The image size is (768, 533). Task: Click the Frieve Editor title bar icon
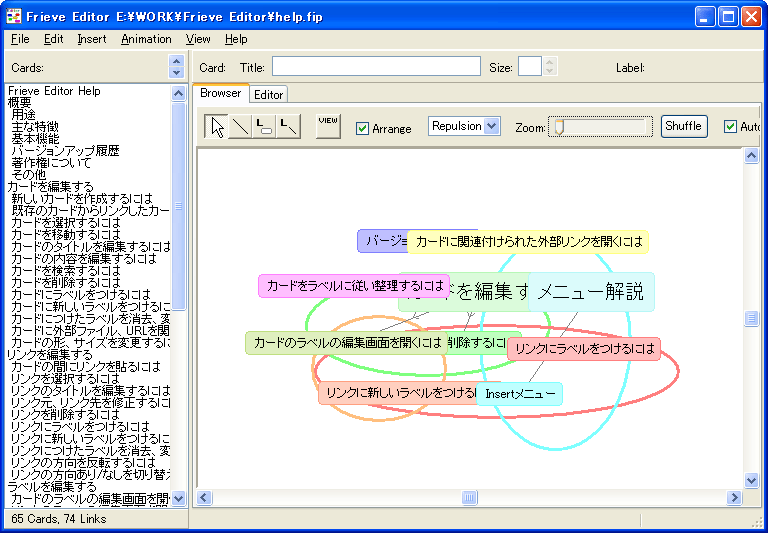click(14, 18)
